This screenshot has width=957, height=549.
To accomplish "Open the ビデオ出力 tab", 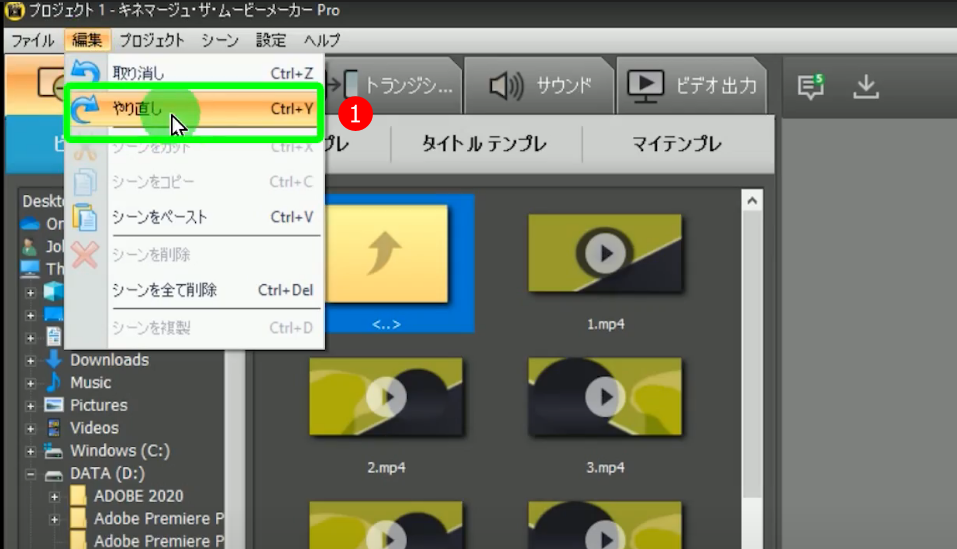I will (x=691, y=86).
